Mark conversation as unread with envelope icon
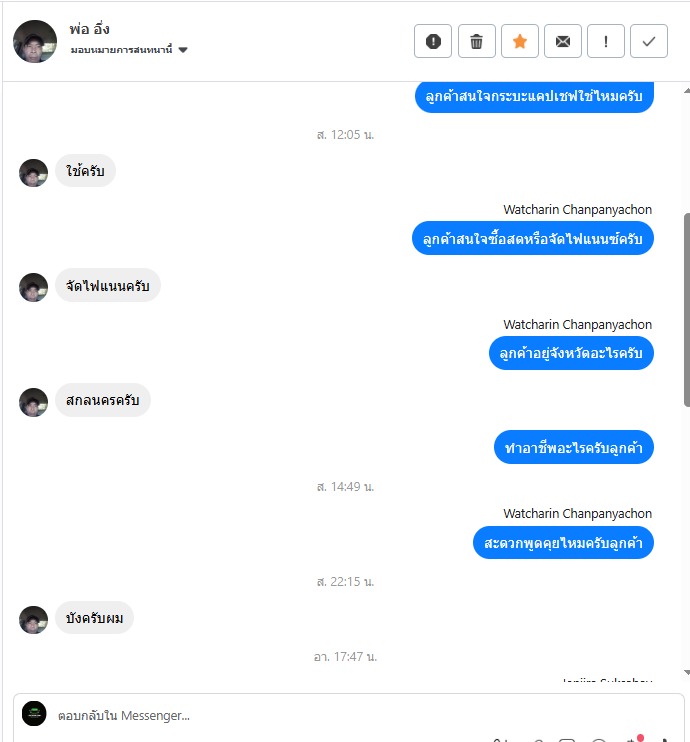 point(563,41)
